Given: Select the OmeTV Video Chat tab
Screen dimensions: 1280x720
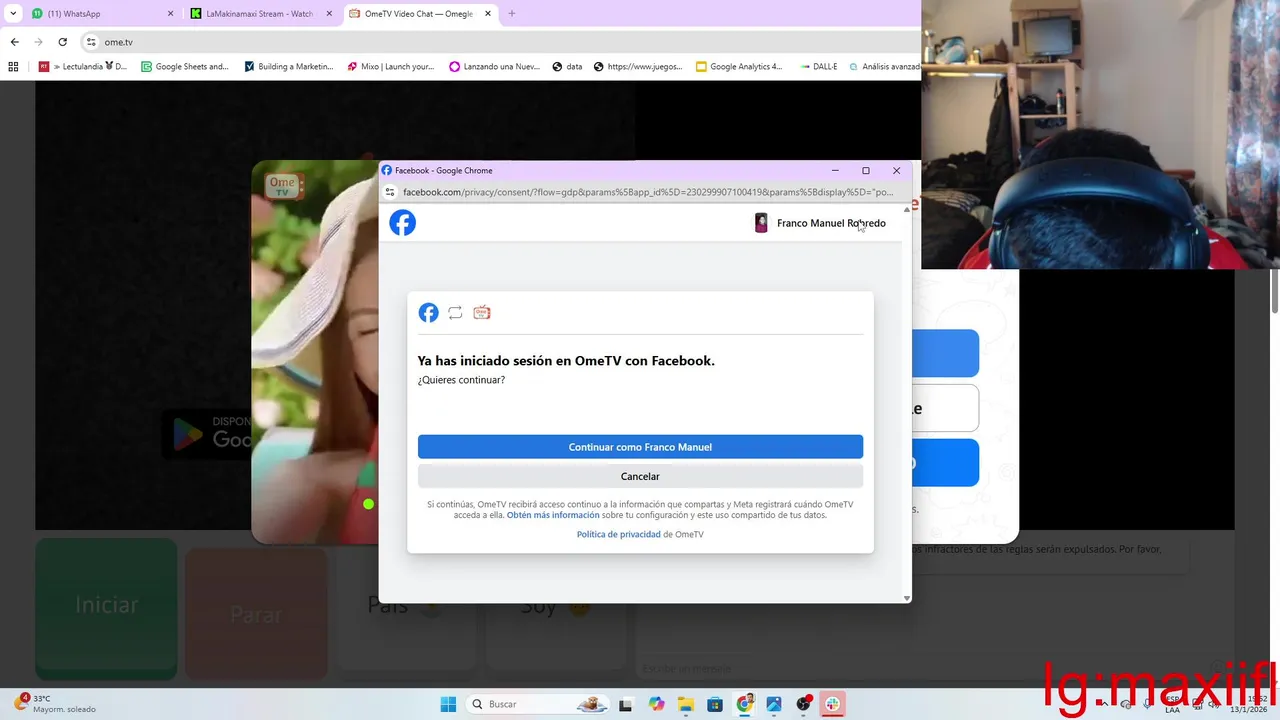Looking at the screenshot, I should 418,14.
